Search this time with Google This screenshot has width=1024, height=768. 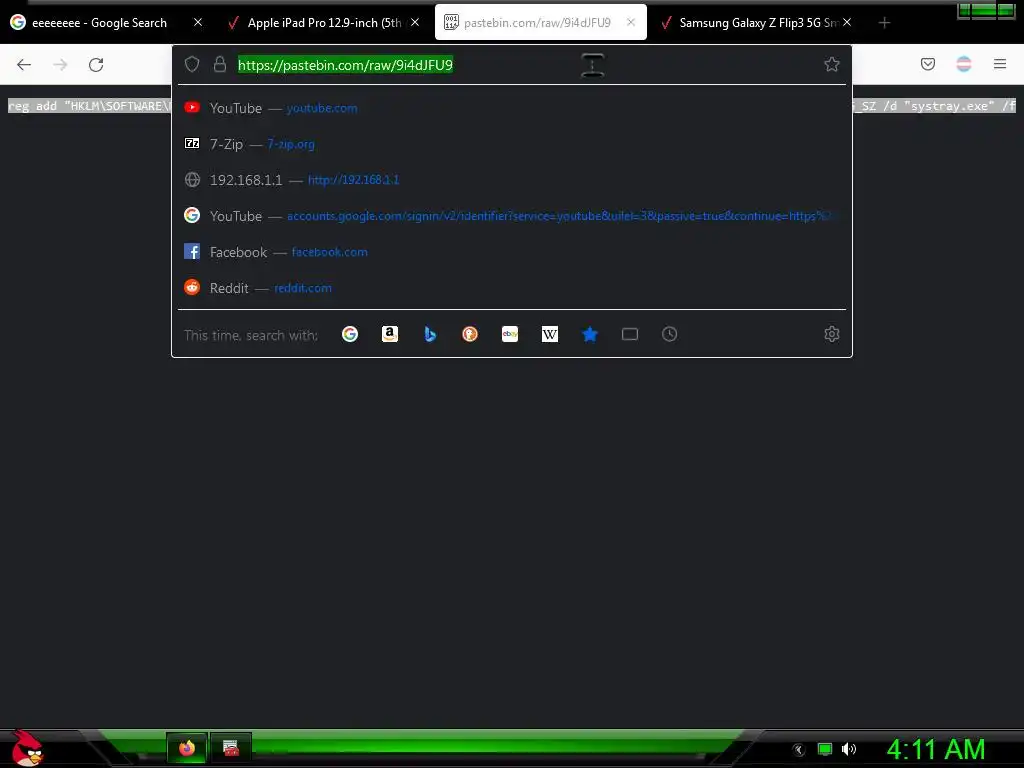click(x=350, y=334)
